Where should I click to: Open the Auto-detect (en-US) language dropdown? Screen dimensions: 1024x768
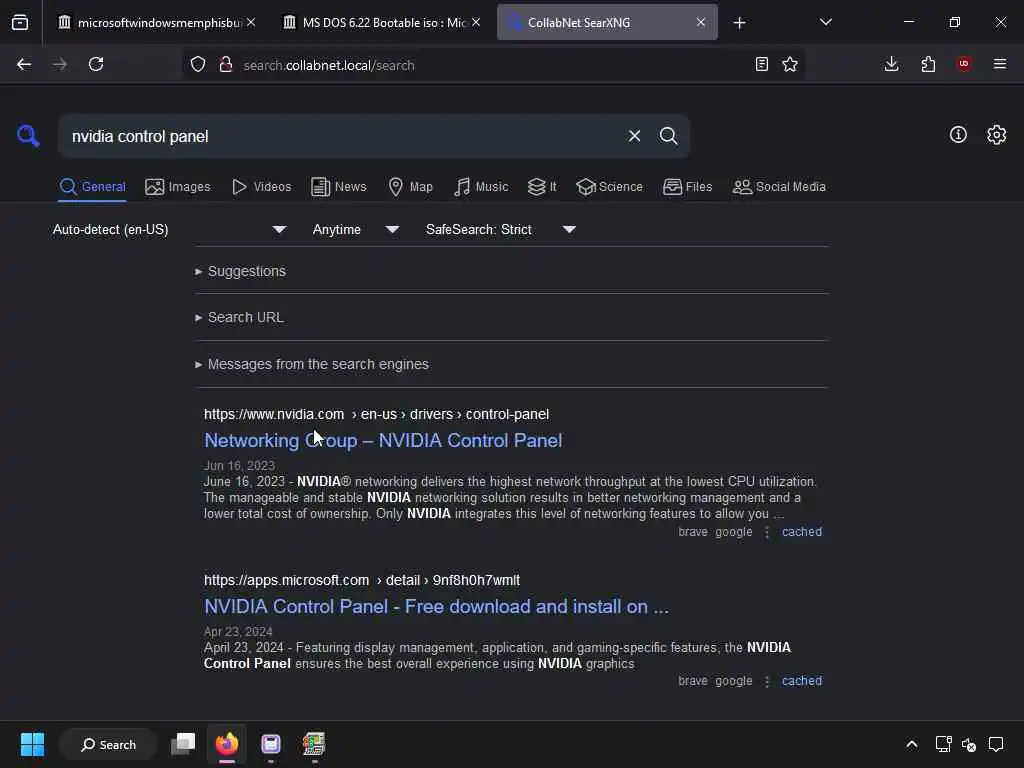169,229
